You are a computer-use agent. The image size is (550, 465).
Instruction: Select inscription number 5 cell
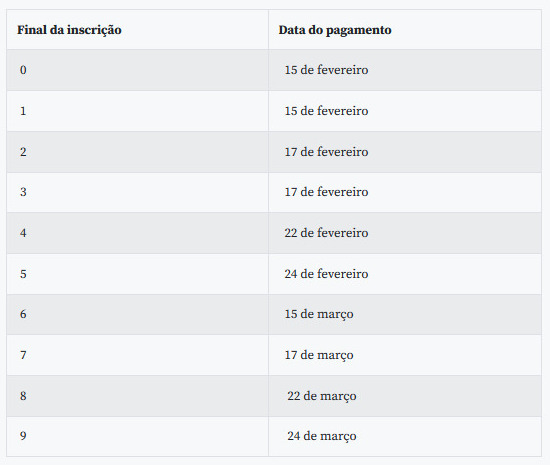tap(138, 274)
